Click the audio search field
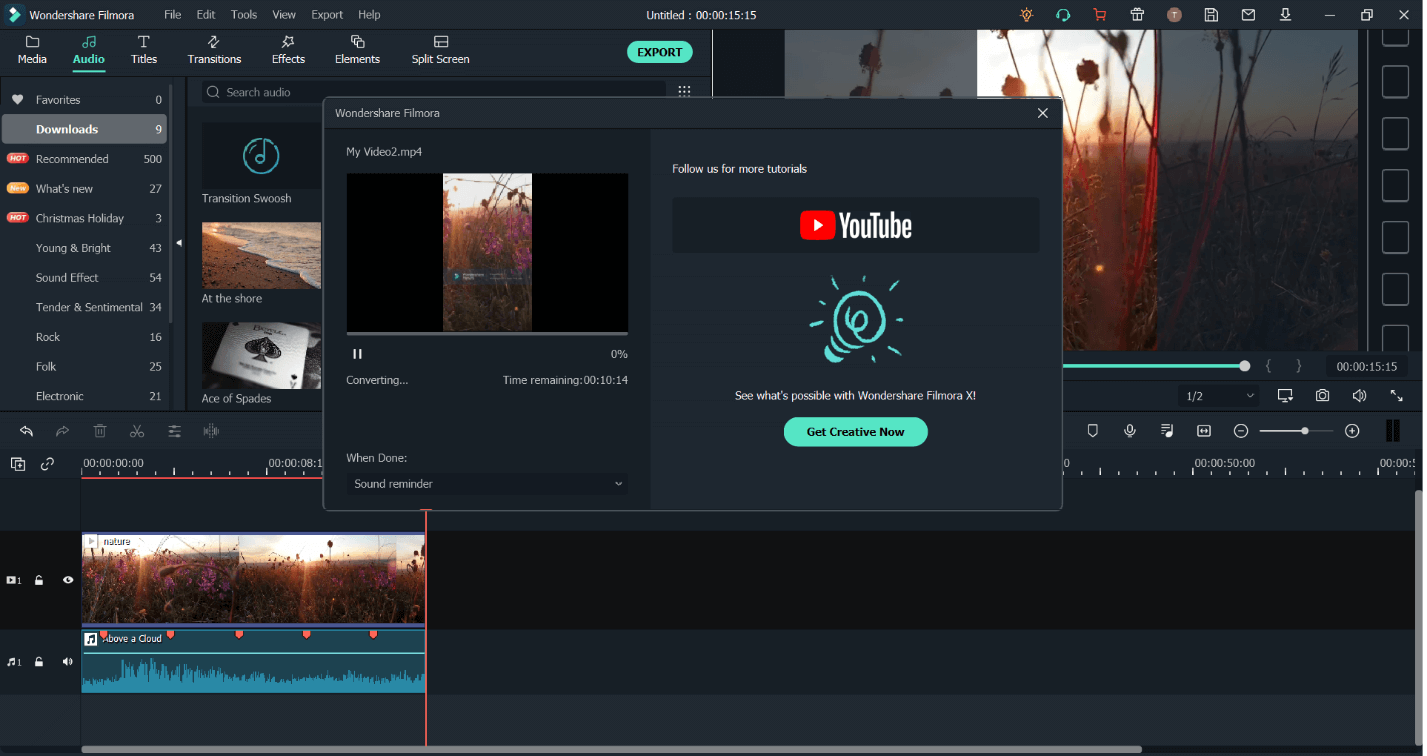Viewport: 1427px width, 756px height. 434,92
